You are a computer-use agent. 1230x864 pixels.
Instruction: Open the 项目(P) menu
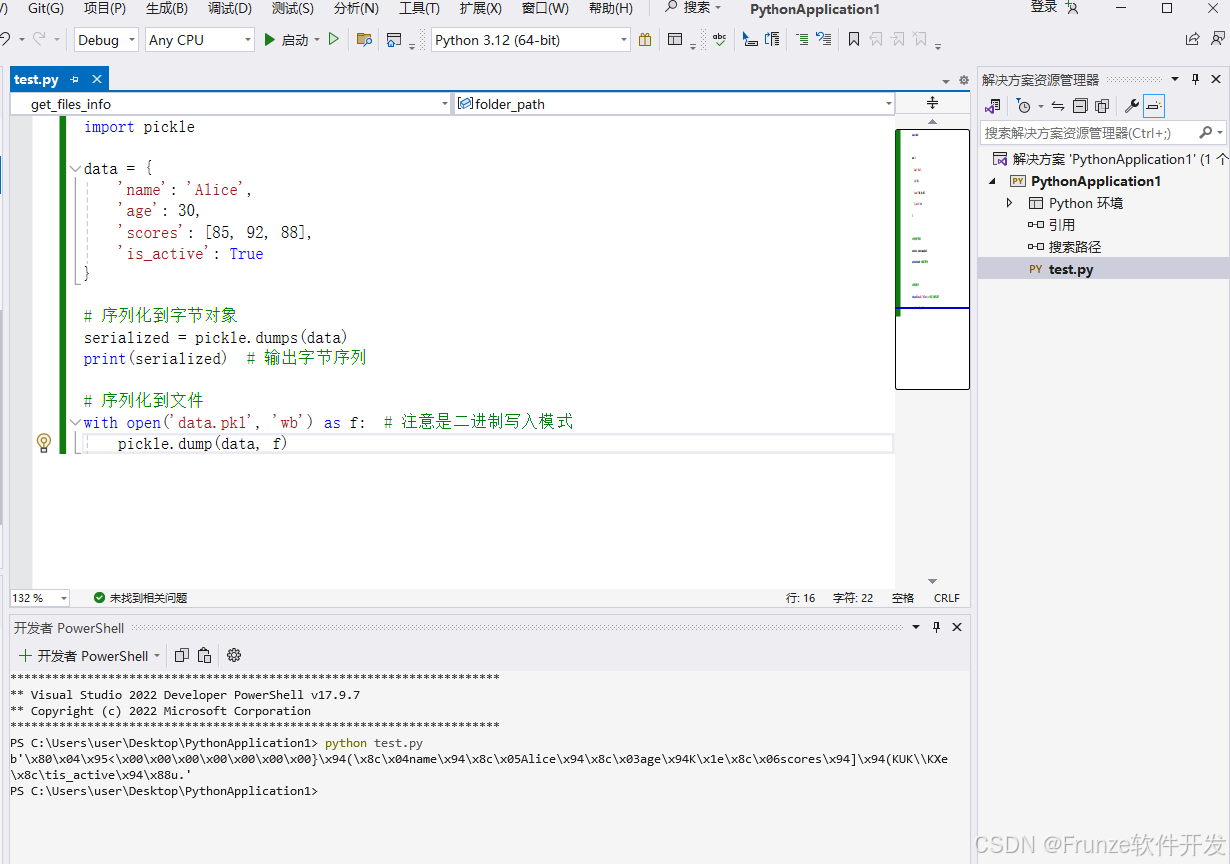(105, 9)
